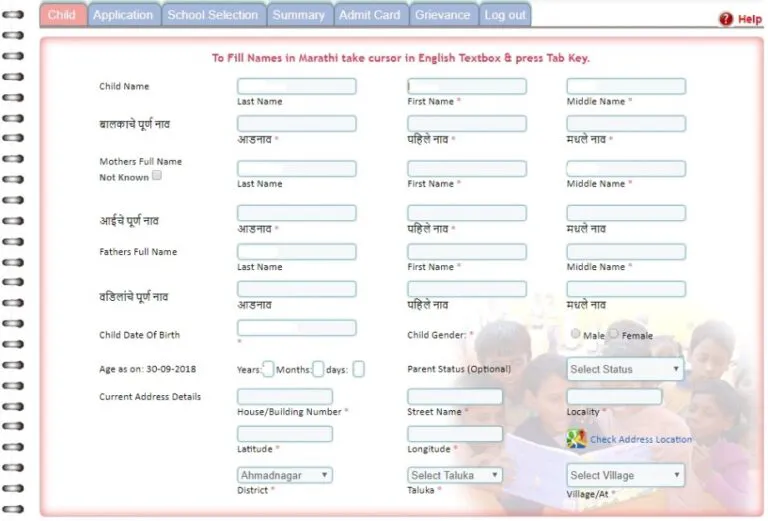
Task: Click the Google Maps address location icon
Action: pyautogui.click(x=576, y=439)
